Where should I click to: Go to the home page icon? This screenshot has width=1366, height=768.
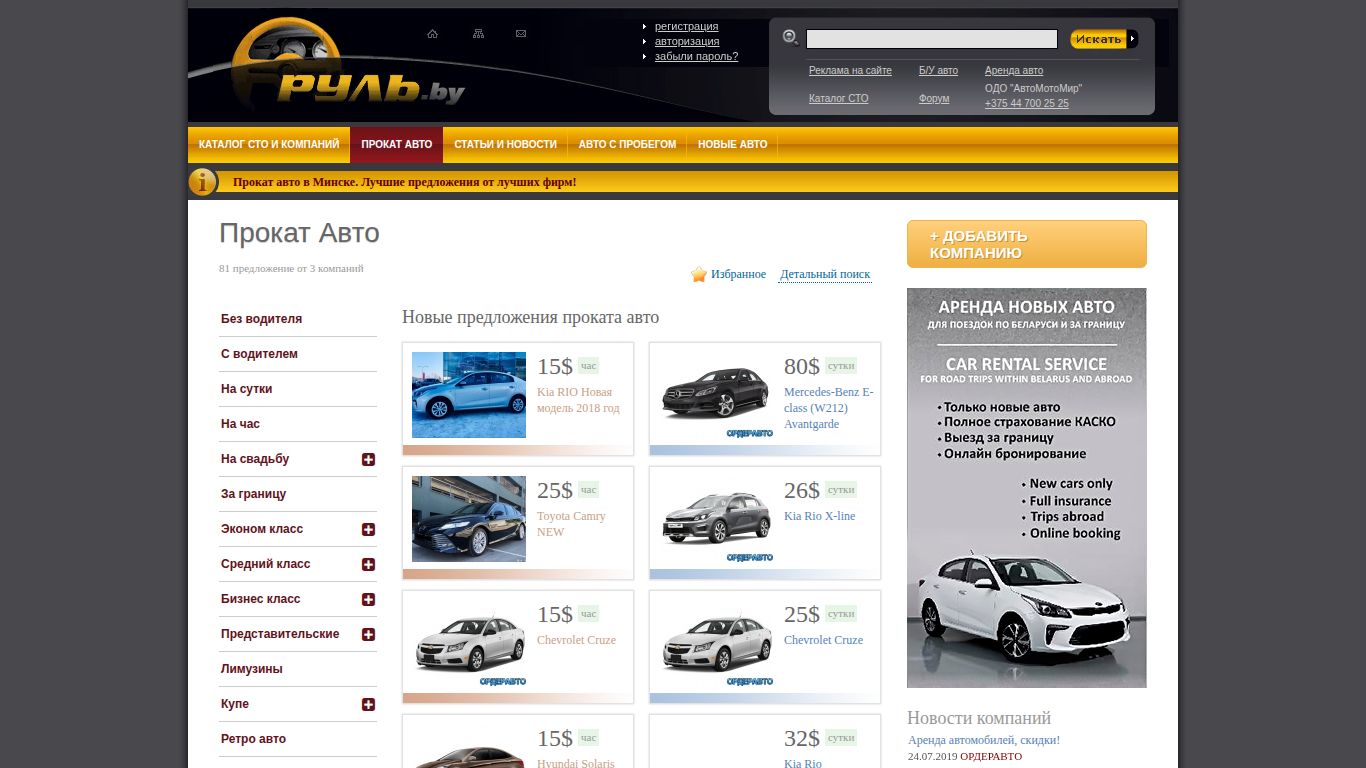(x=432, y=34)
